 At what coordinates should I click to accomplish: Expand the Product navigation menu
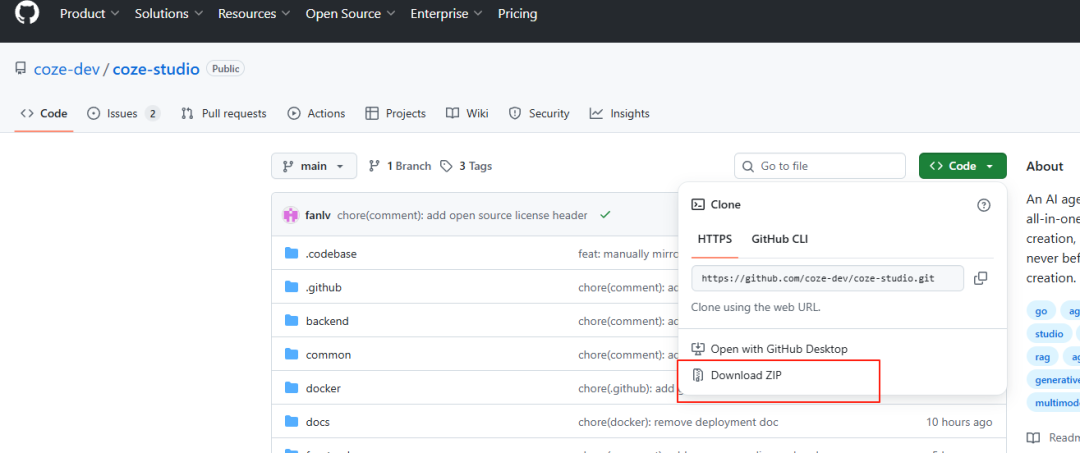pos(89,14)
